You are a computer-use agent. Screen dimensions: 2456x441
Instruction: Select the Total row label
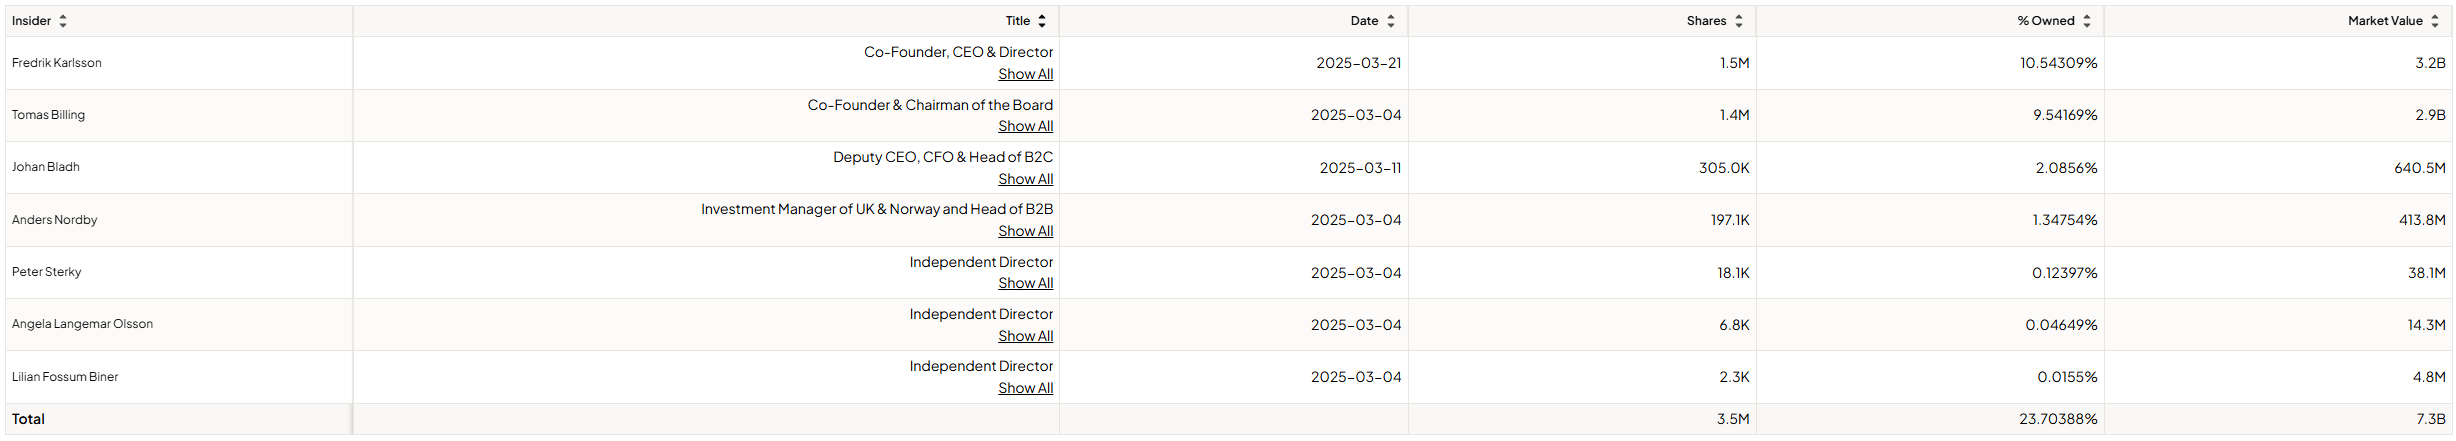click(x=28, y=419)
